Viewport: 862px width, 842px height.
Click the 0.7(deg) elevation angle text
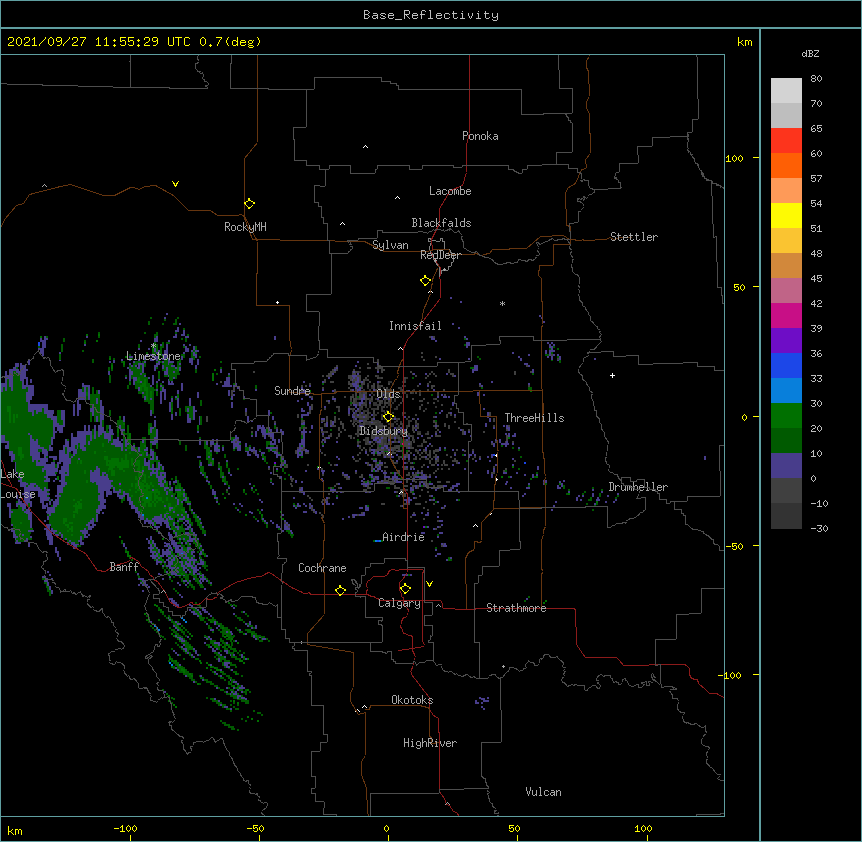tap(230, 42)
